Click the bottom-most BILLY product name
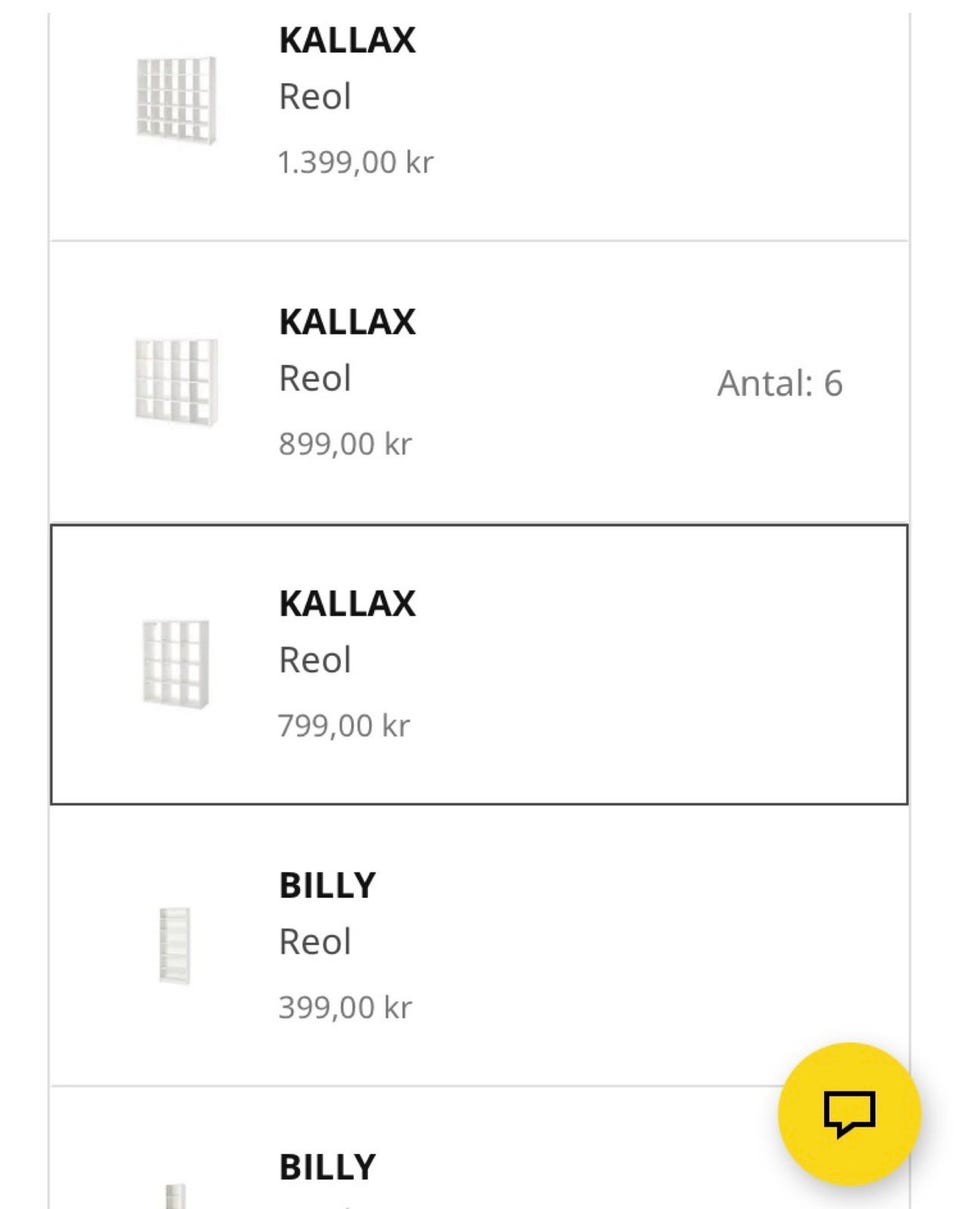The width and height of the screenshot is (960, 1209). point(327,1167)
